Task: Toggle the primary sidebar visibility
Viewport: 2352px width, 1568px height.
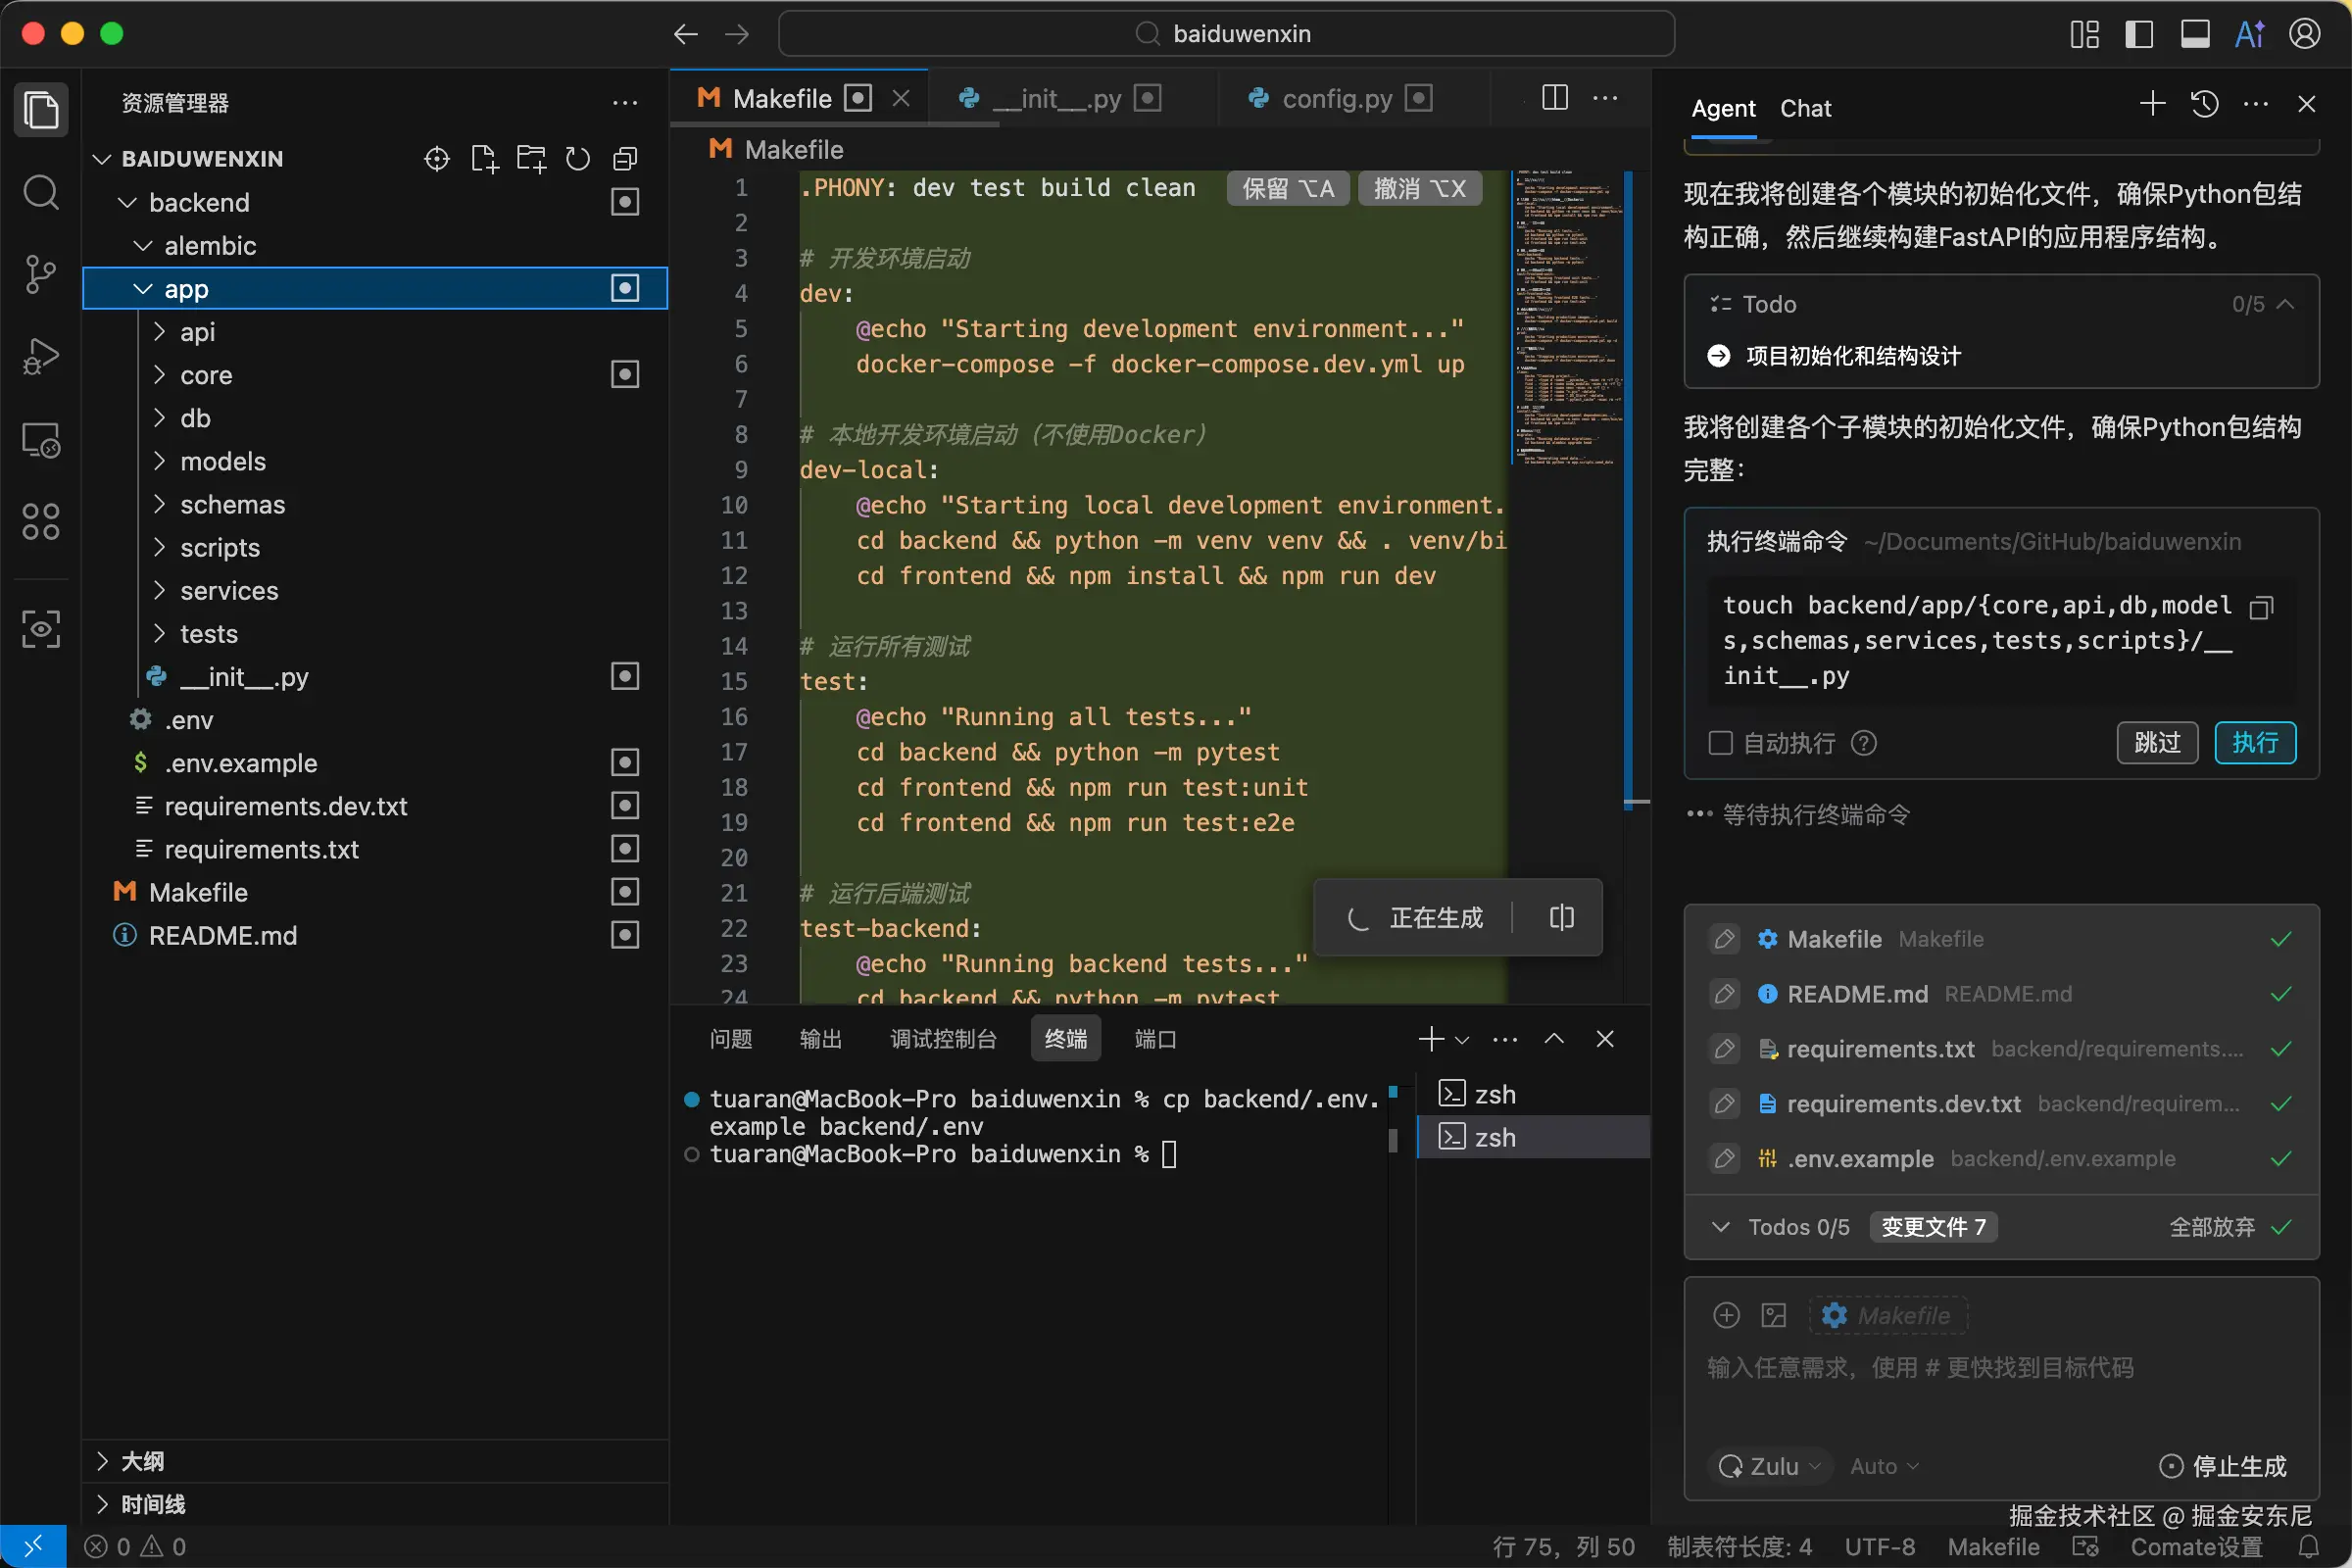Action: [2139, 34]
